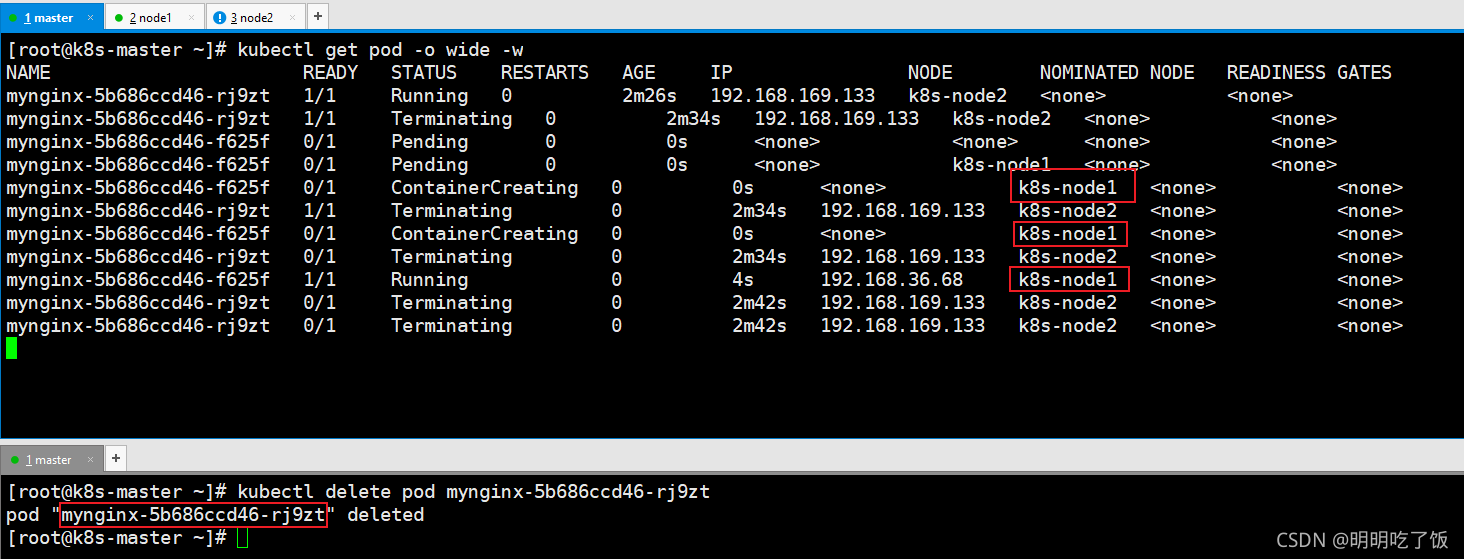This screenshot has height=559, width=1464.
Task: Click the blue alert icon on node2 tab
Action: 219,18
